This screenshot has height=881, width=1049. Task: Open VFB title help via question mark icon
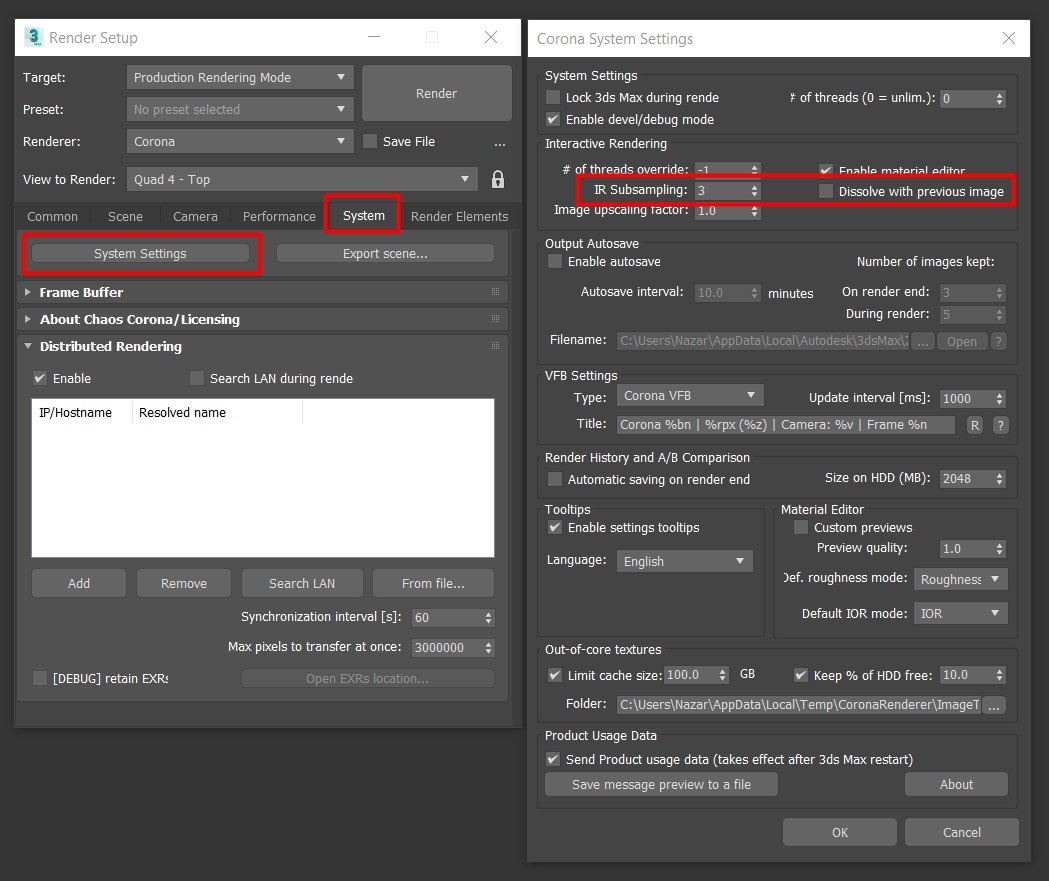pyautogui.click(x=1000, y=425)
